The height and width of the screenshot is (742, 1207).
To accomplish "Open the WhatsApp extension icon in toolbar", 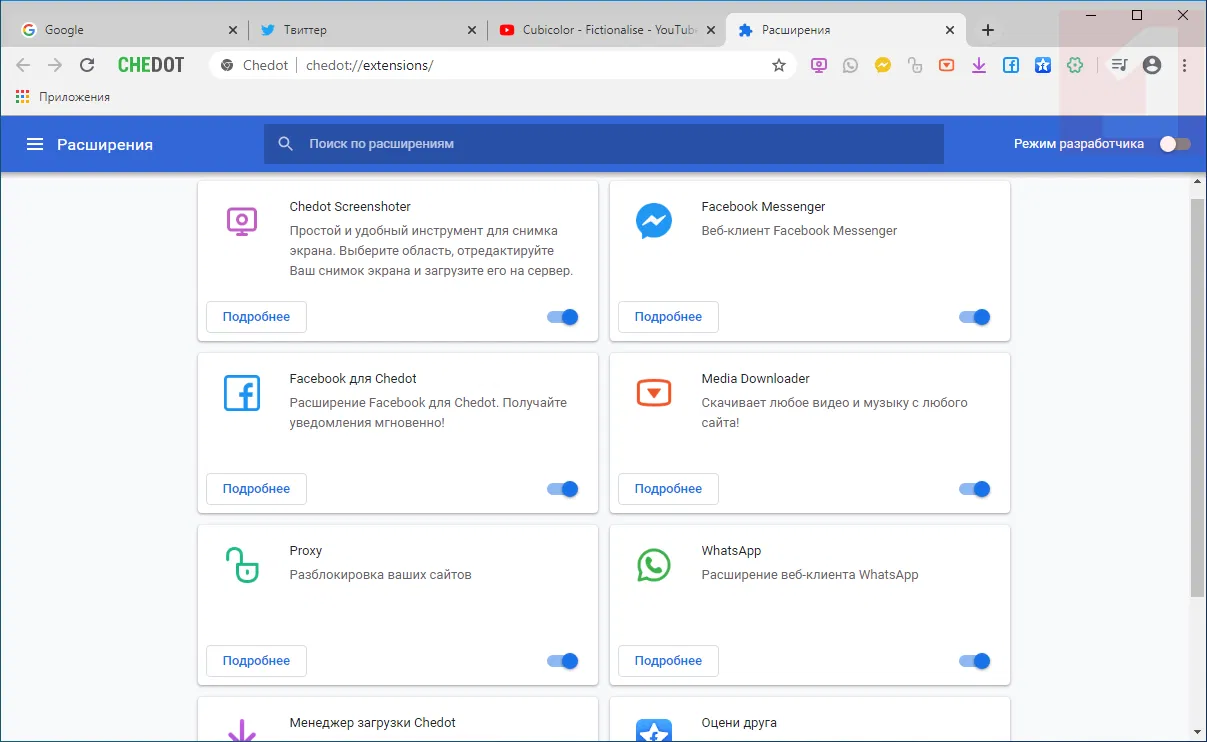I will pos(850,65).
